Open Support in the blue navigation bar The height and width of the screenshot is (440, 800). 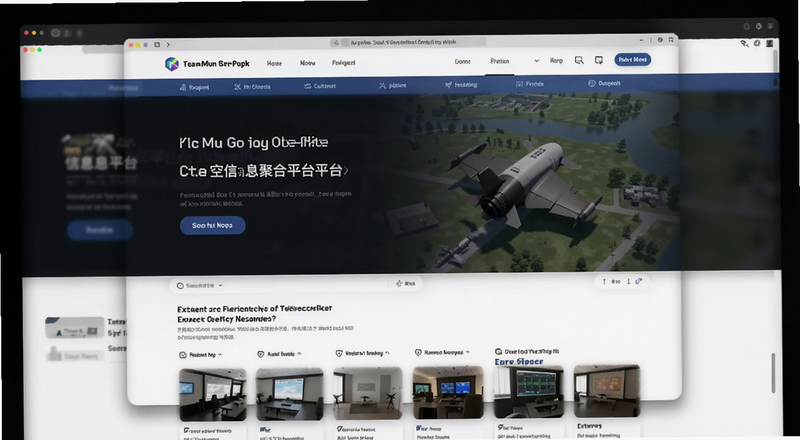pos(194,87)
